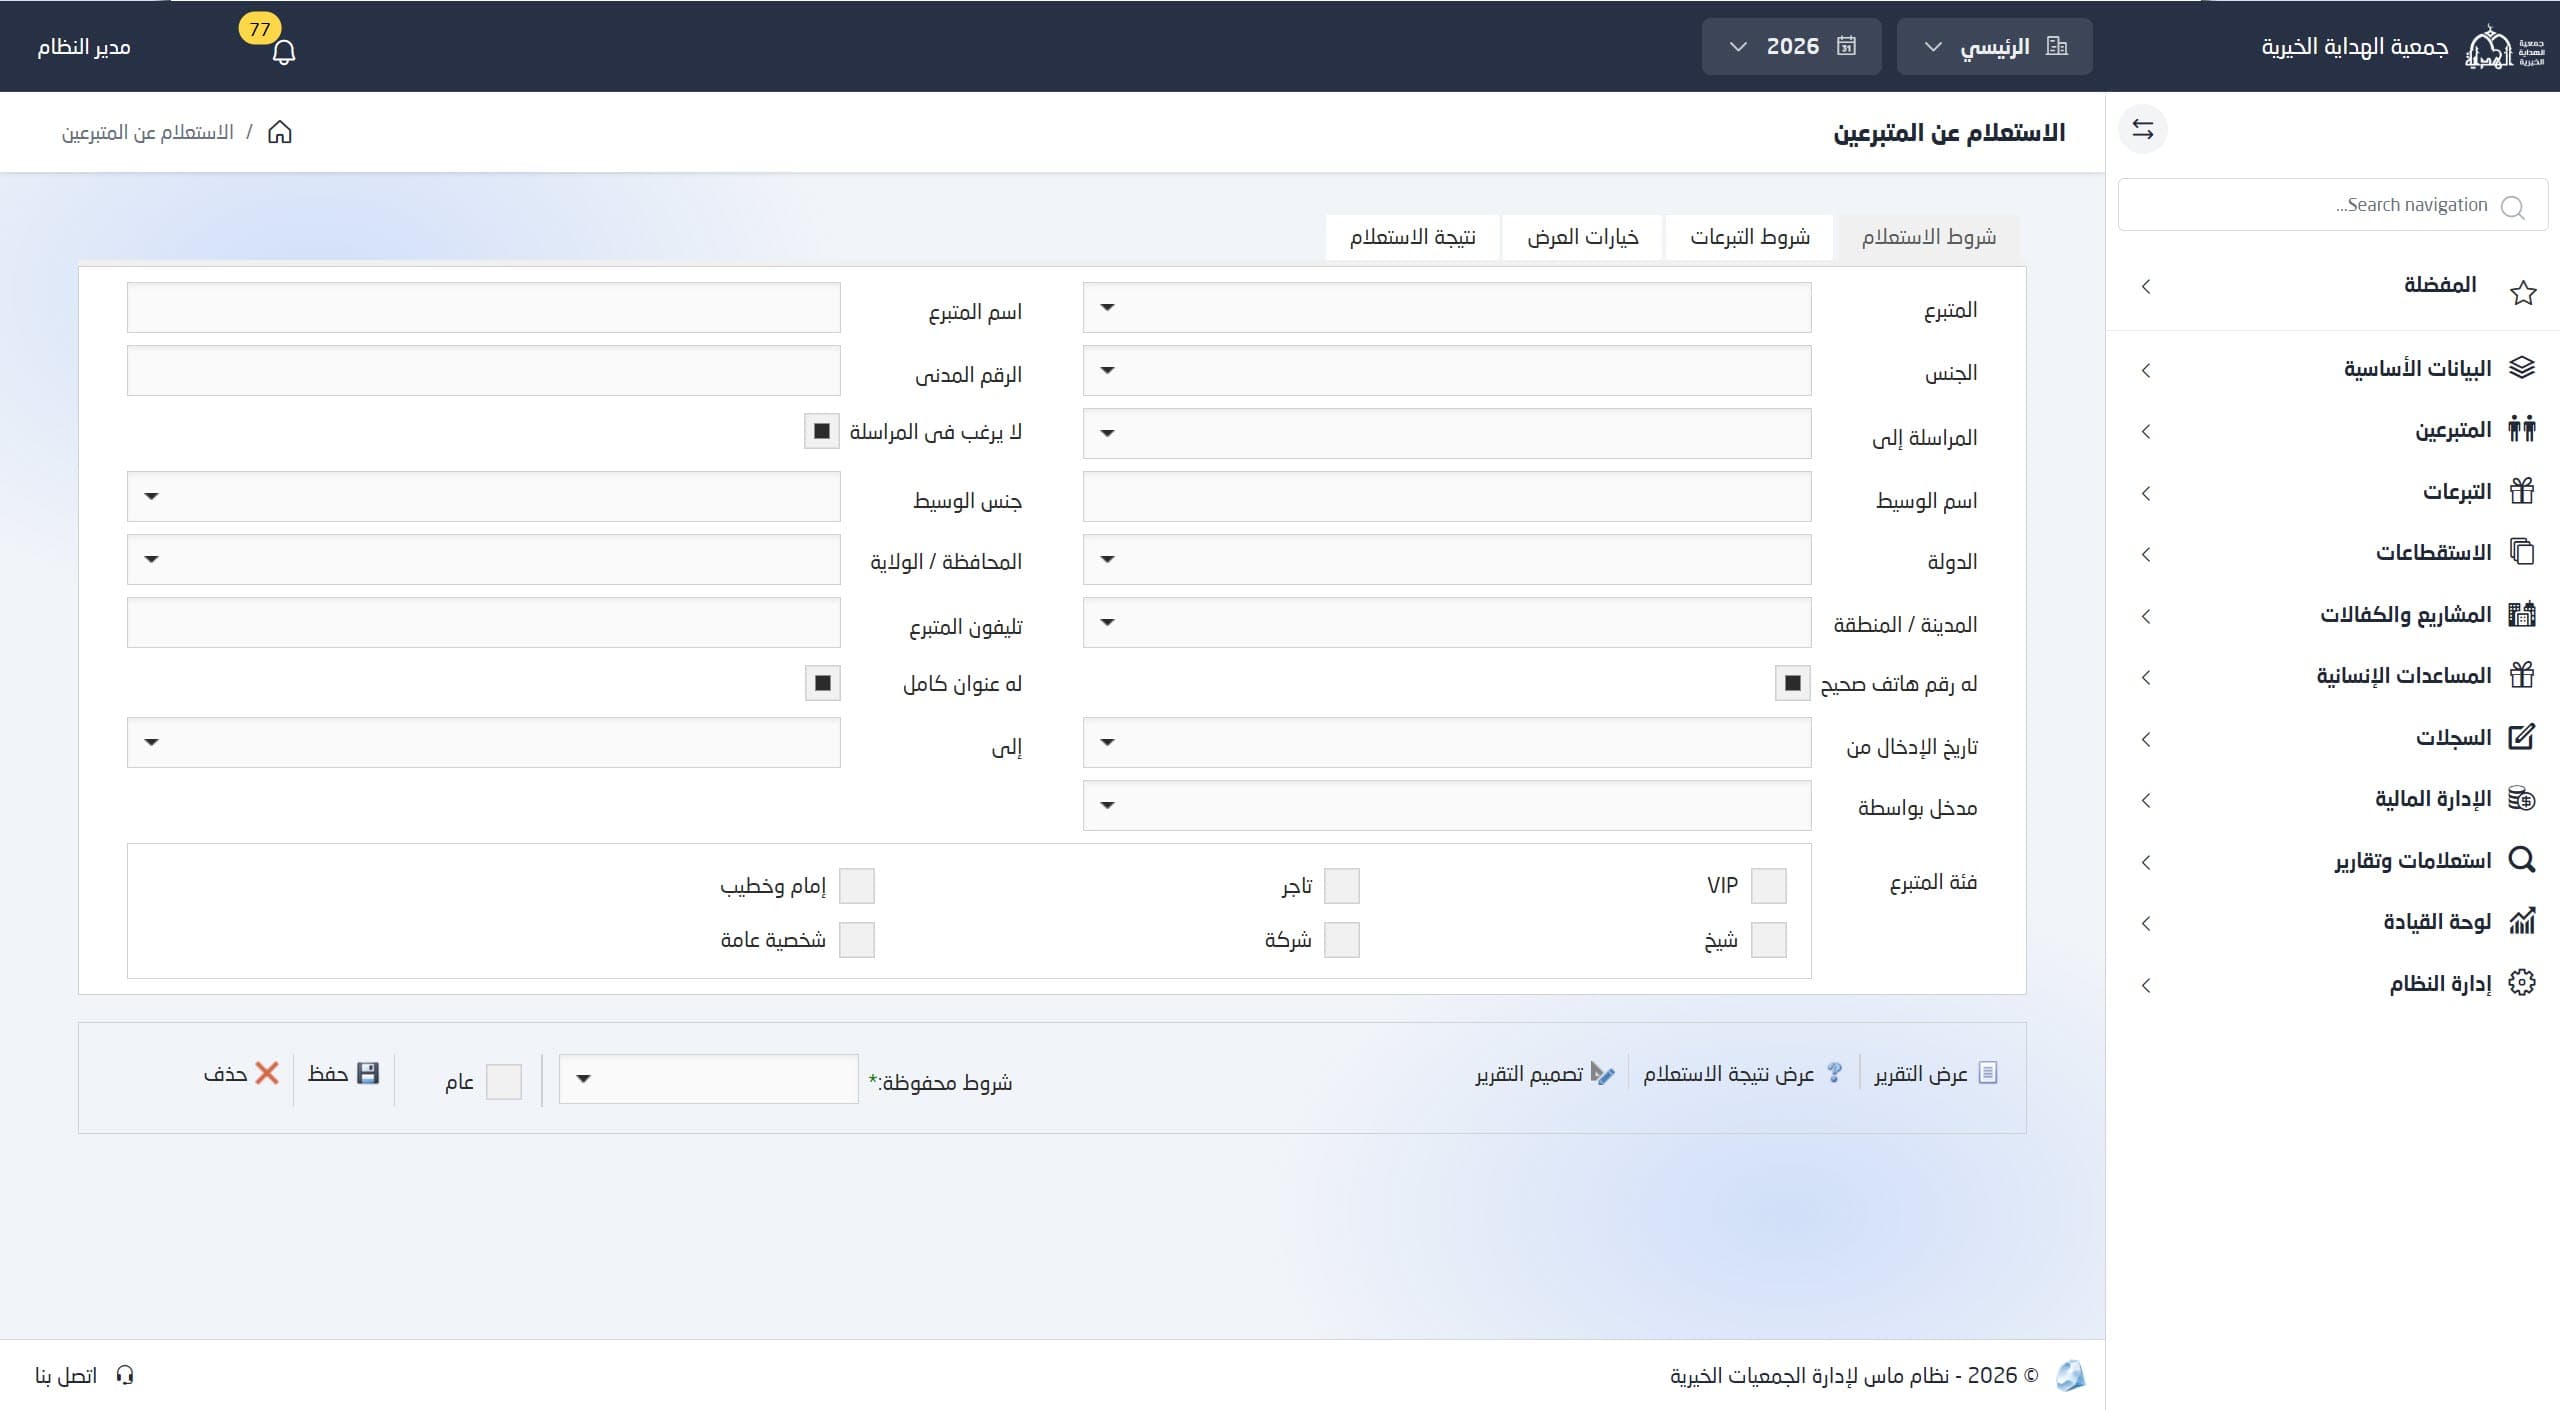Click the headset contact us icon

(x=125, y=1375)
